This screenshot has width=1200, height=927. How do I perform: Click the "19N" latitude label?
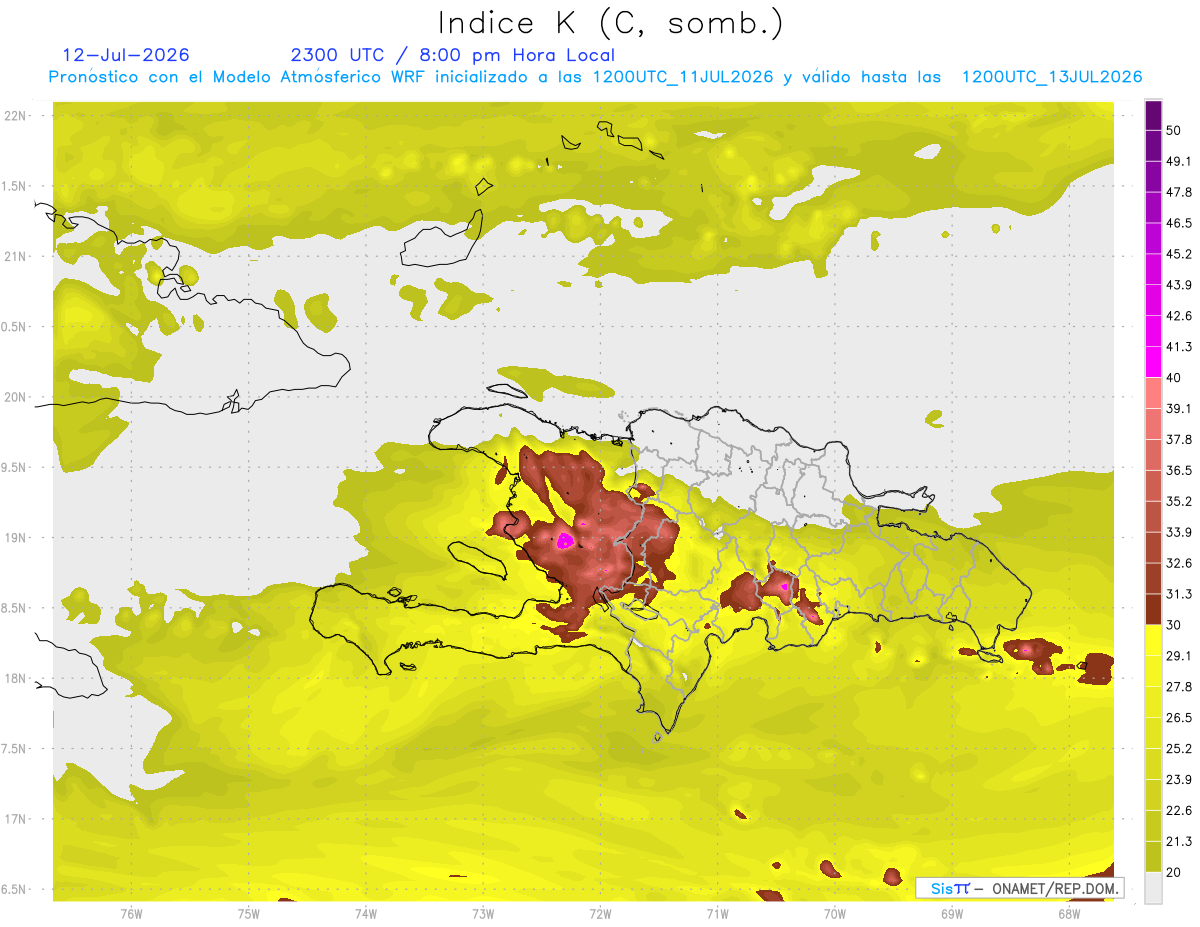click(x=15, y=538)
